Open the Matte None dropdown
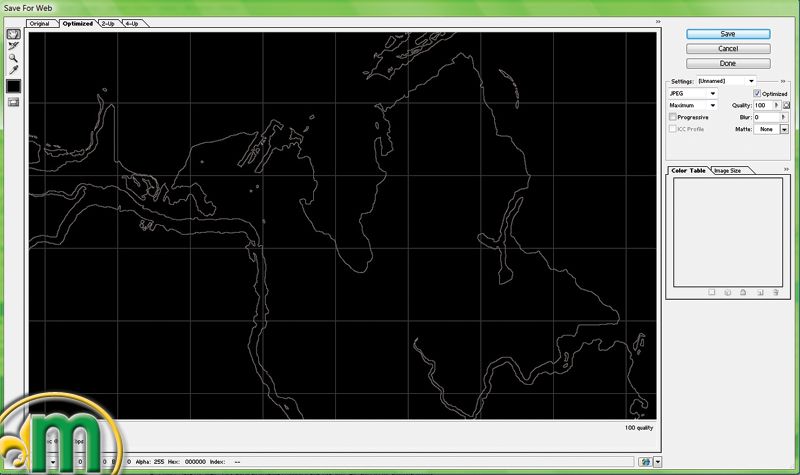This screenshot has width=800, height=475. (x=784, y=130)
